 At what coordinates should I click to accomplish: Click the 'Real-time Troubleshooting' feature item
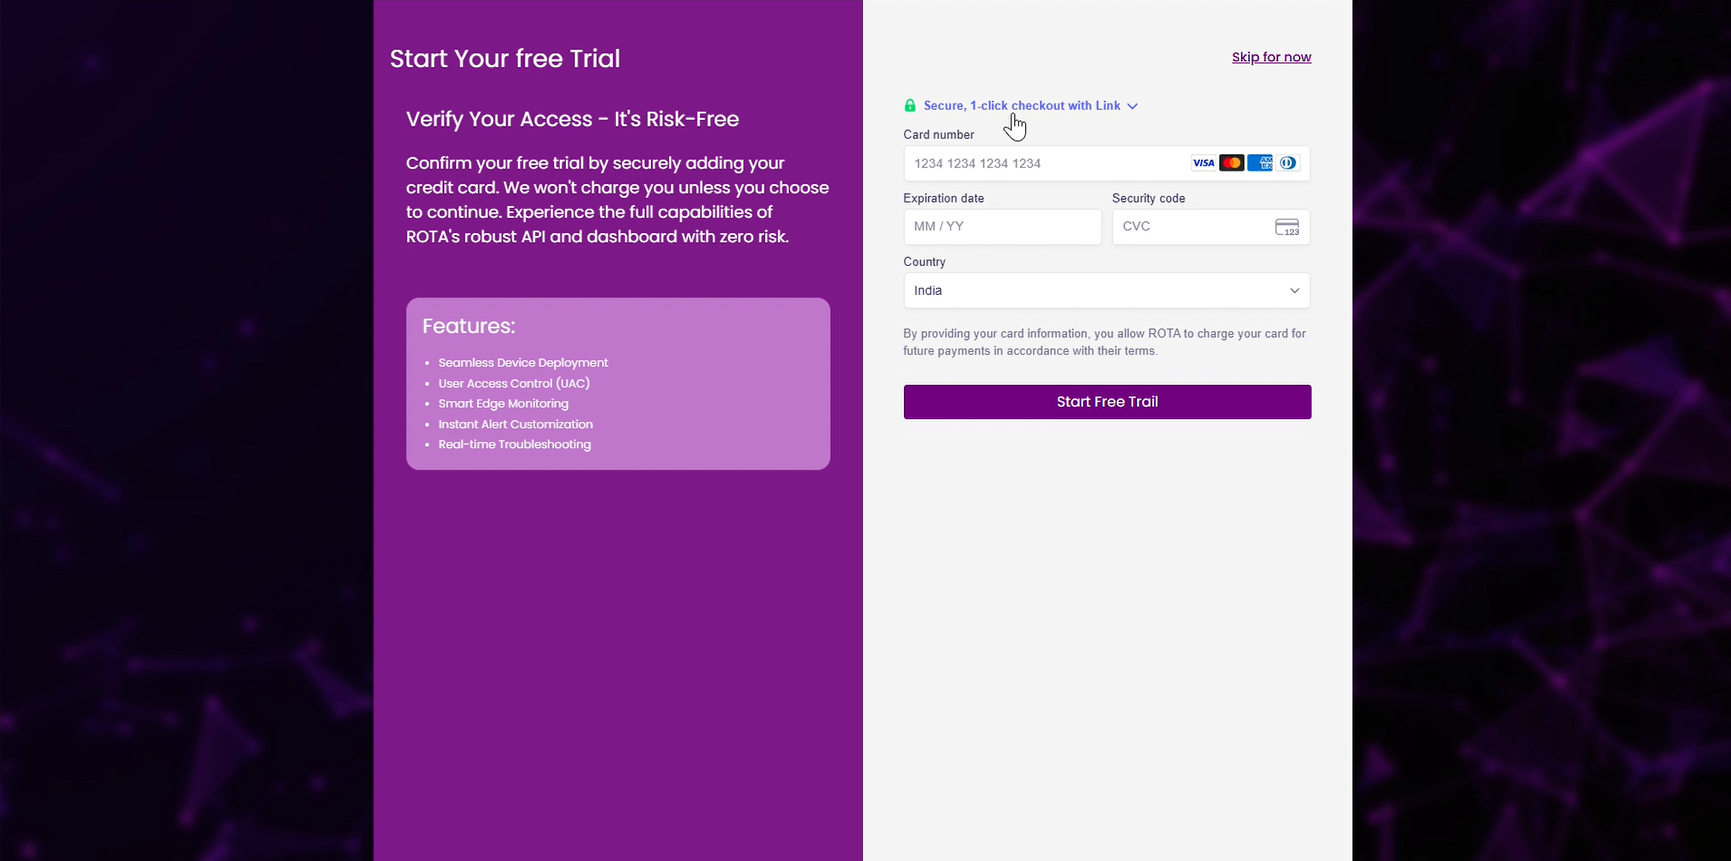point(514,445)
